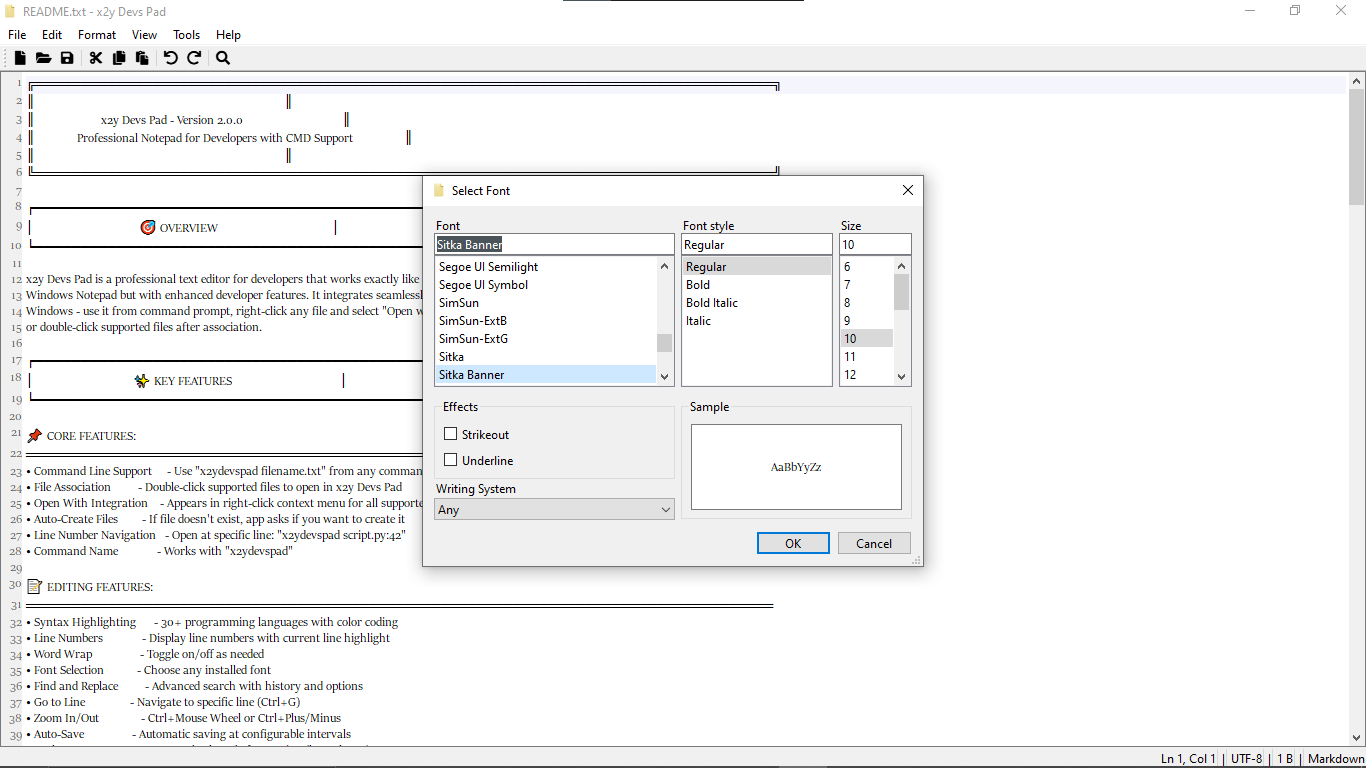Select Segoe UI Semilight font
The height and width of the screenshot is (768, 1366).
pos(546,267)
